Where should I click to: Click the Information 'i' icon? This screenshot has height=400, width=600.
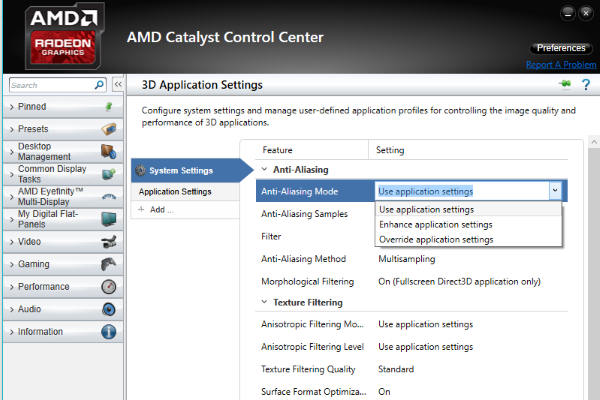tap(109, 331)
